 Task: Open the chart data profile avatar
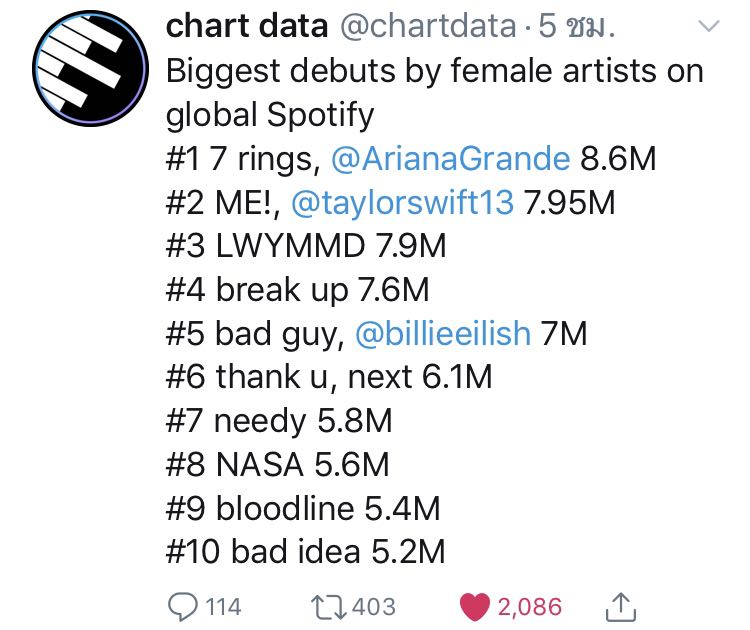pyautogui.click(x=90, y=68)
